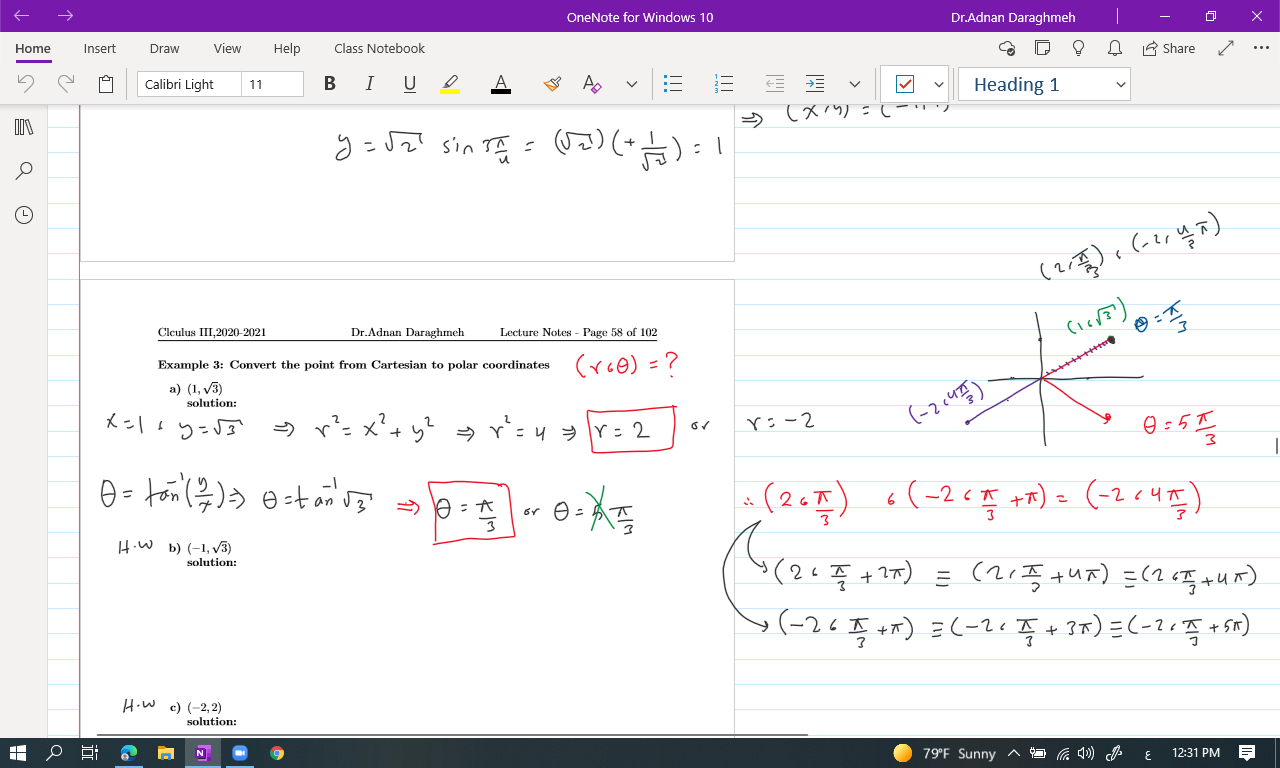1280x768 pixels.
Task: Expand the Heading 1 styles dropdown
Action: pyautogui.click(x=1121, y=85)
